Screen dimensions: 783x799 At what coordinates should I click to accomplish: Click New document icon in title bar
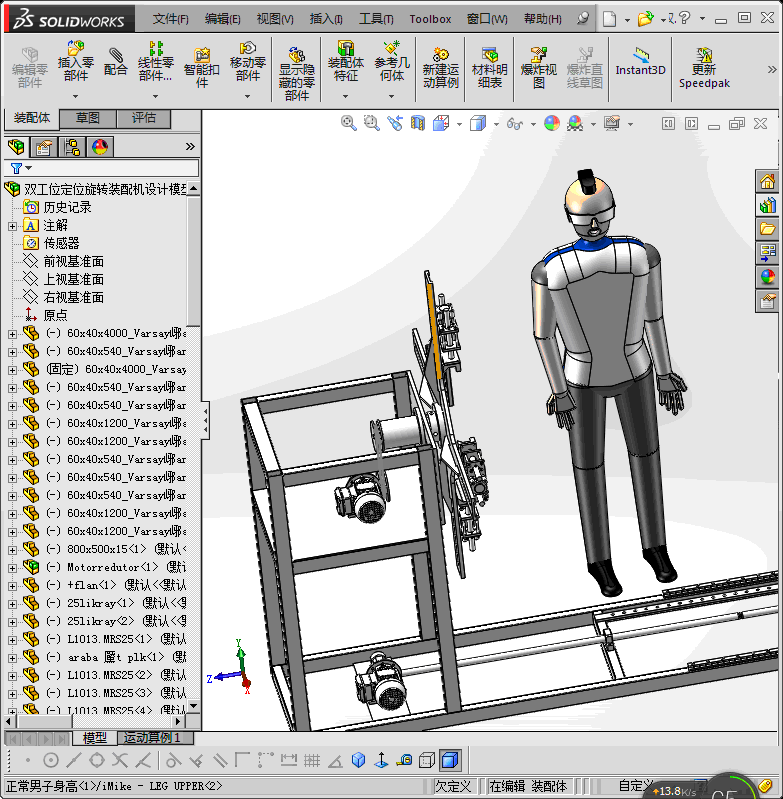[x=609, y=19]
